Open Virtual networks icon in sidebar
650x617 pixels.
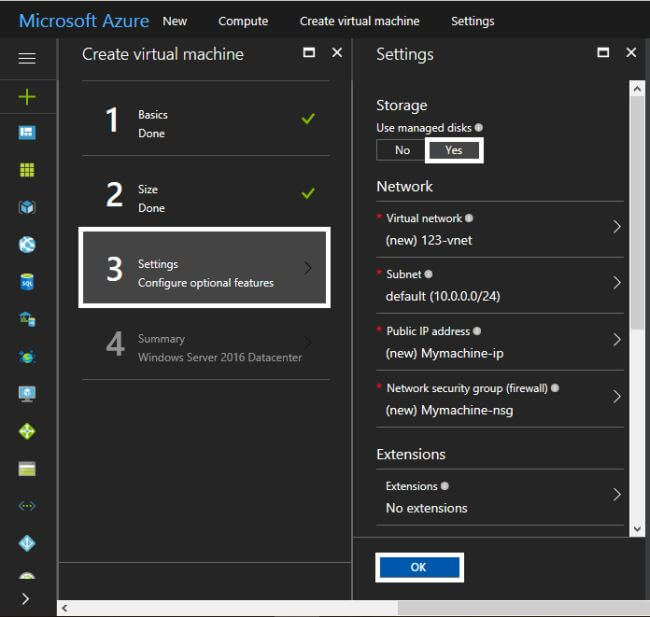[x=27, y=506]
